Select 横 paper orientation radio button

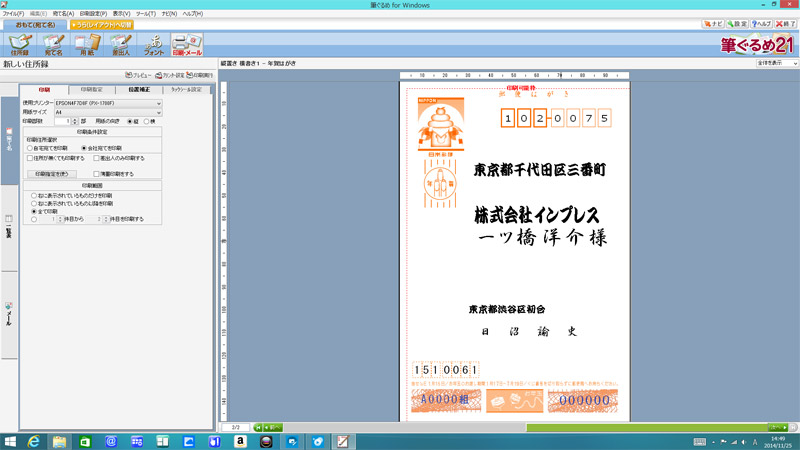[147, 121]
